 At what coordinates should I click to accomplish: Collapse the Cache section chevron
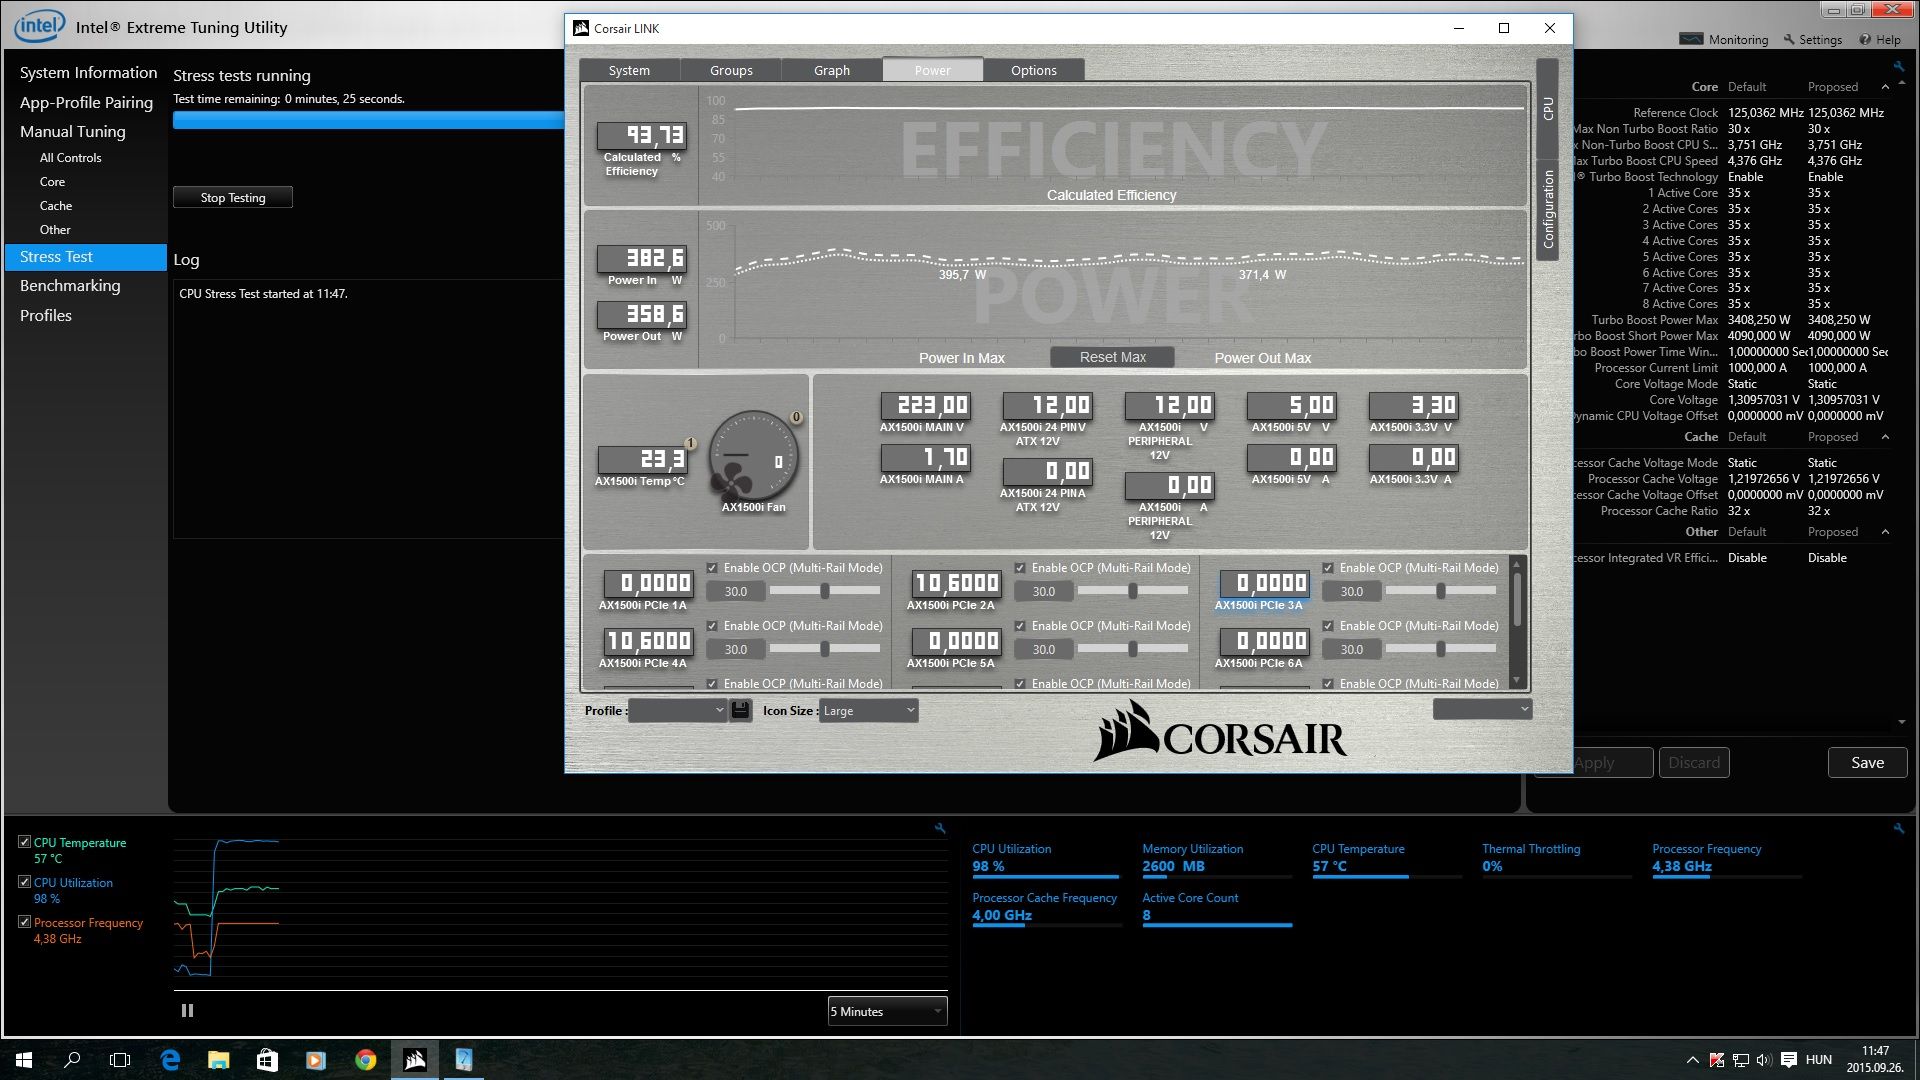pos(1885,437)
